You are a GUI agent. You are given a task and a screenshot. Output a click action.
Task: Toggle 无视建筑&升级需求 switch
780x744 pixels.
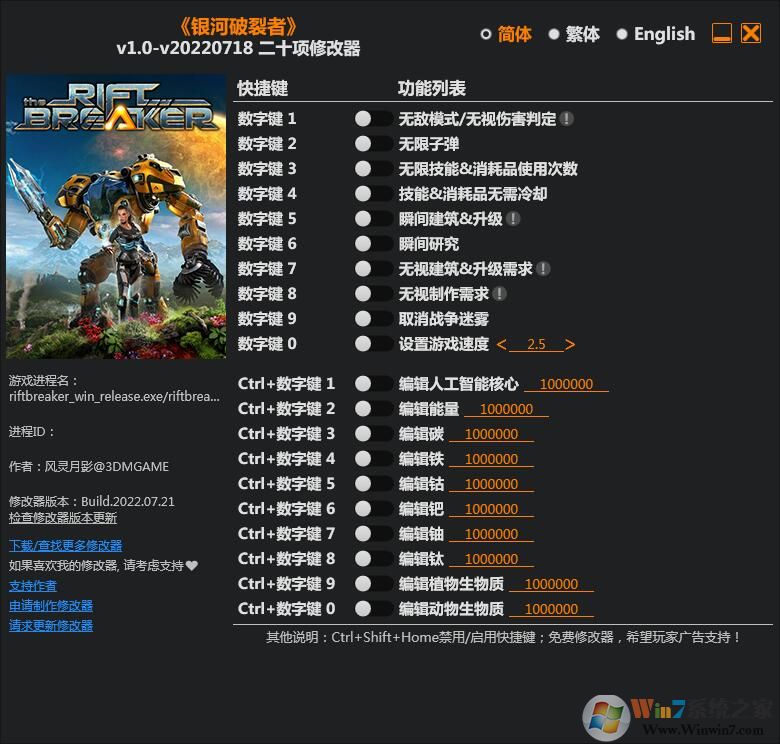[x=374, y=269]
